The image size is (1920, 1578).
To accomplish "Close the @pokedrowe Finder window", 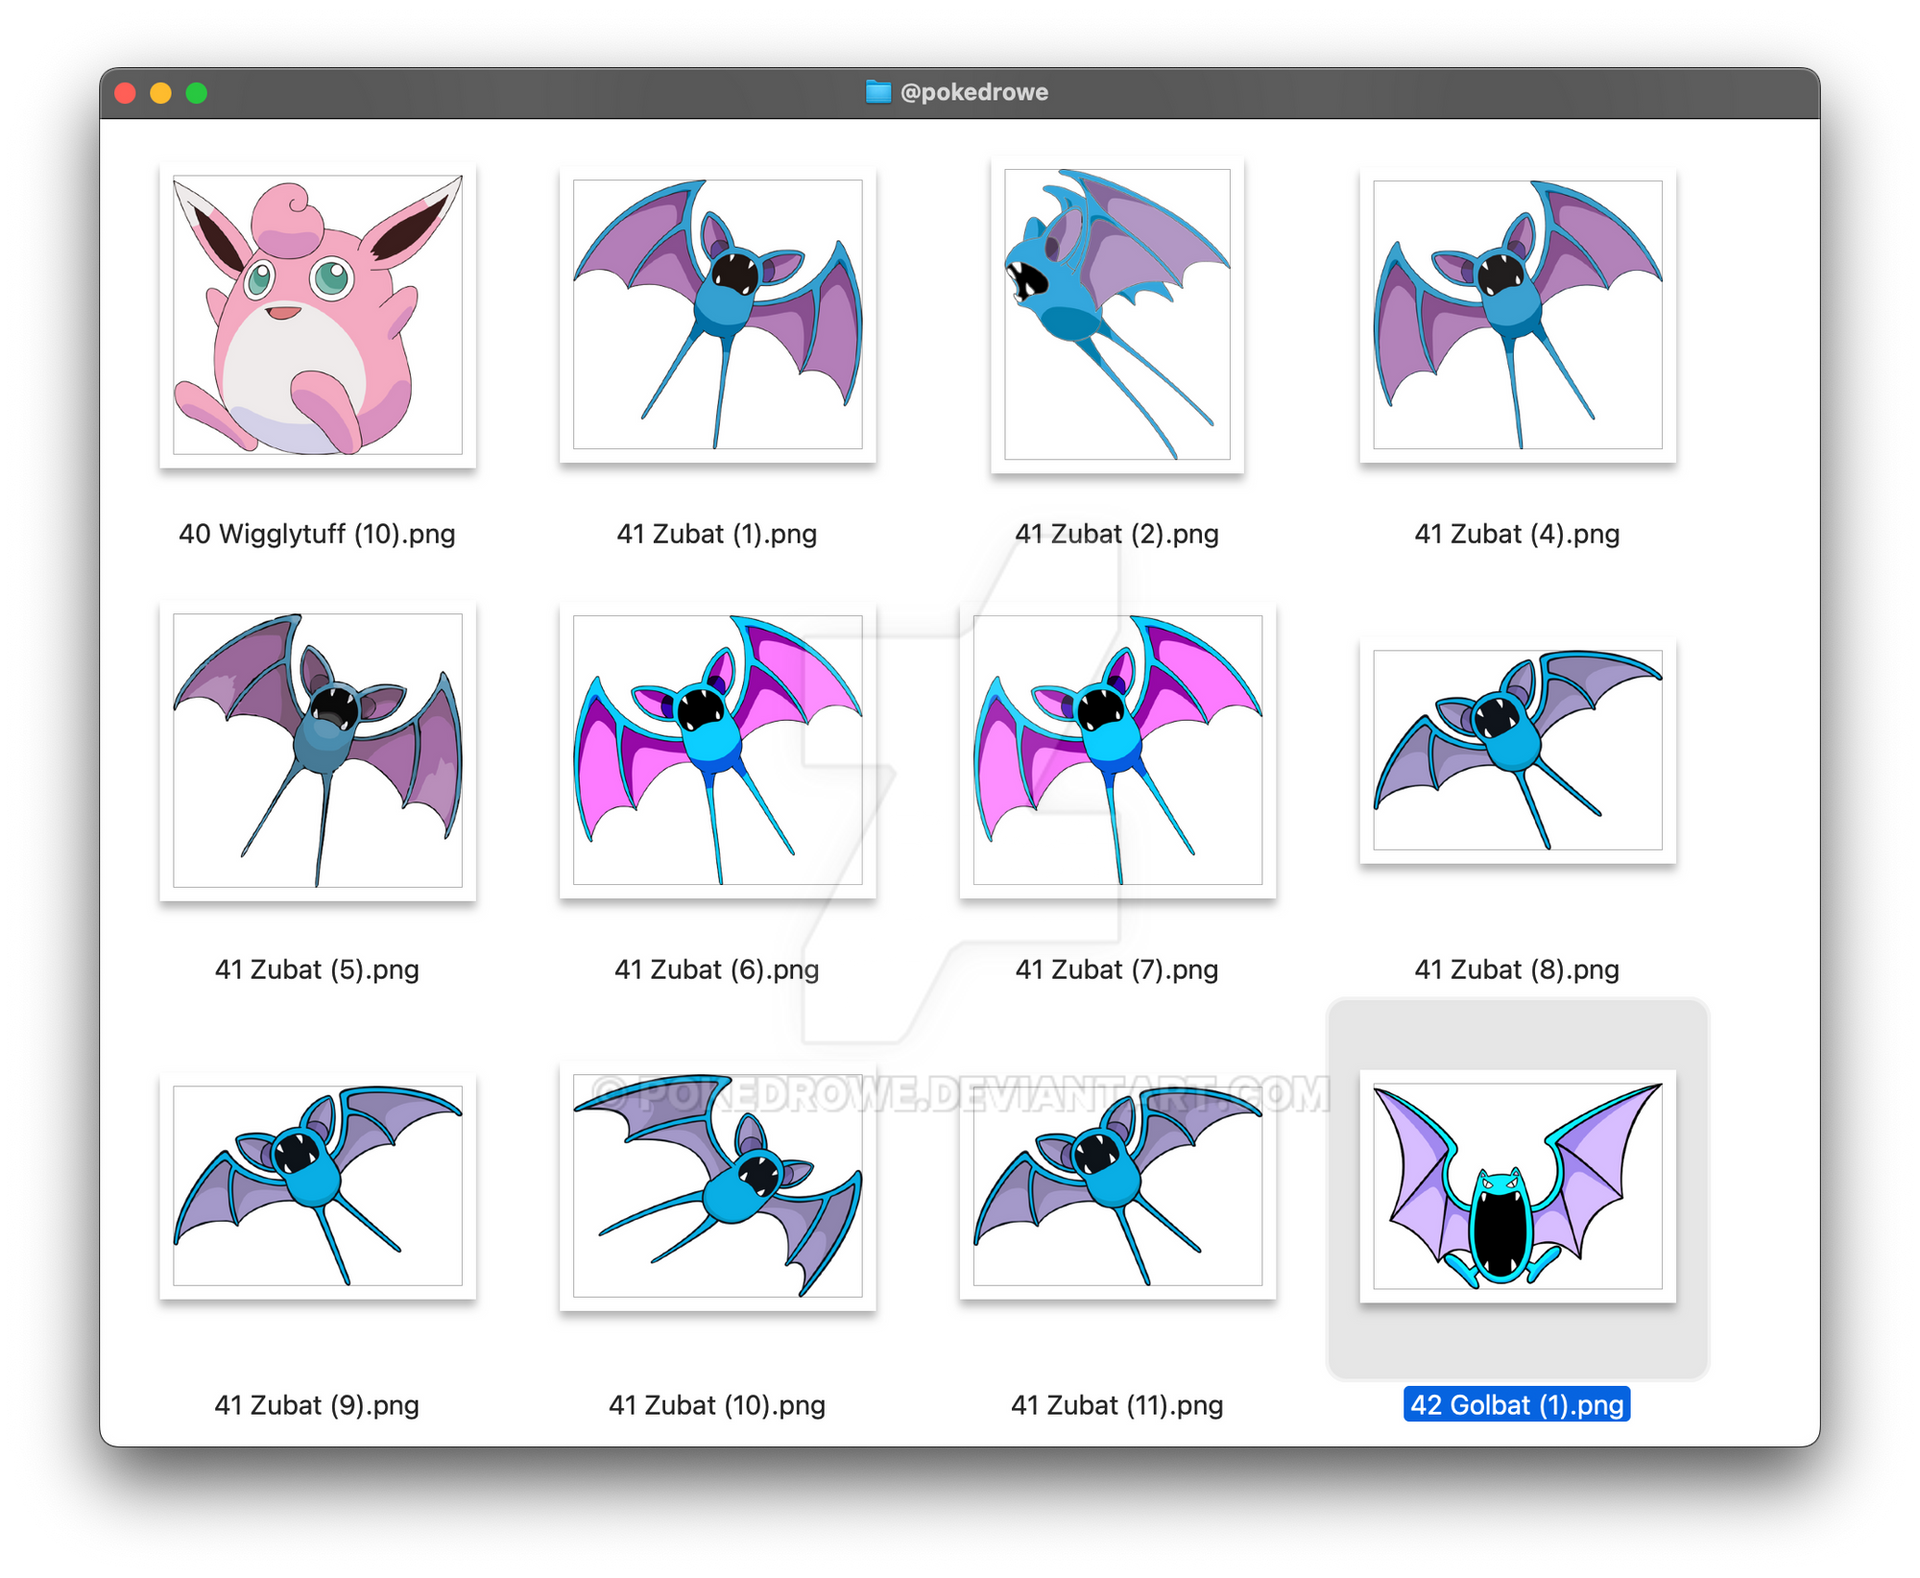I will tap(125, 93).
